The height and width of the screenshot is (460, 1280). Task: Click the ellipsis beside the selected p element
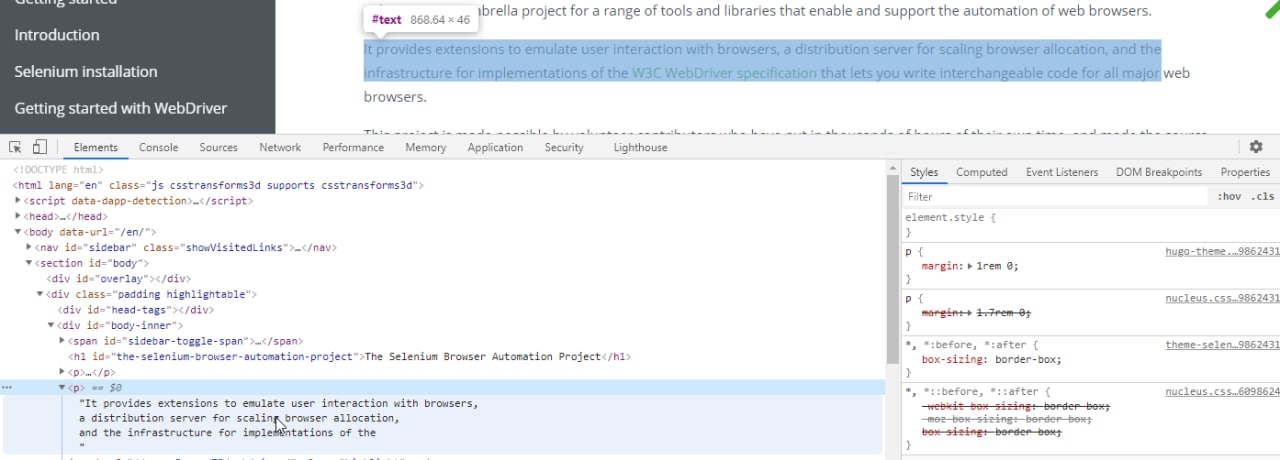tap(7, 387)
